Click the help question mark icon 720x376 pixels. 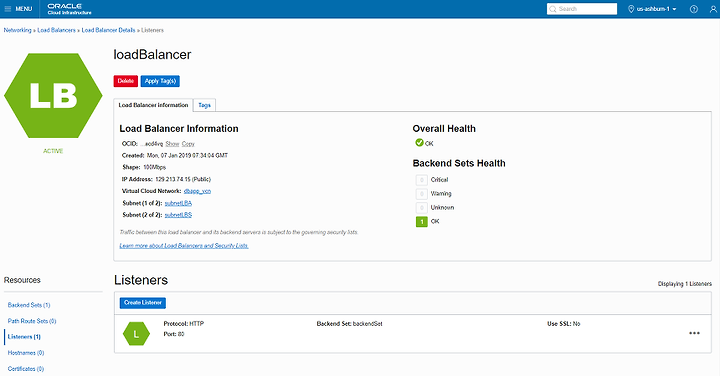pos(694,9)
